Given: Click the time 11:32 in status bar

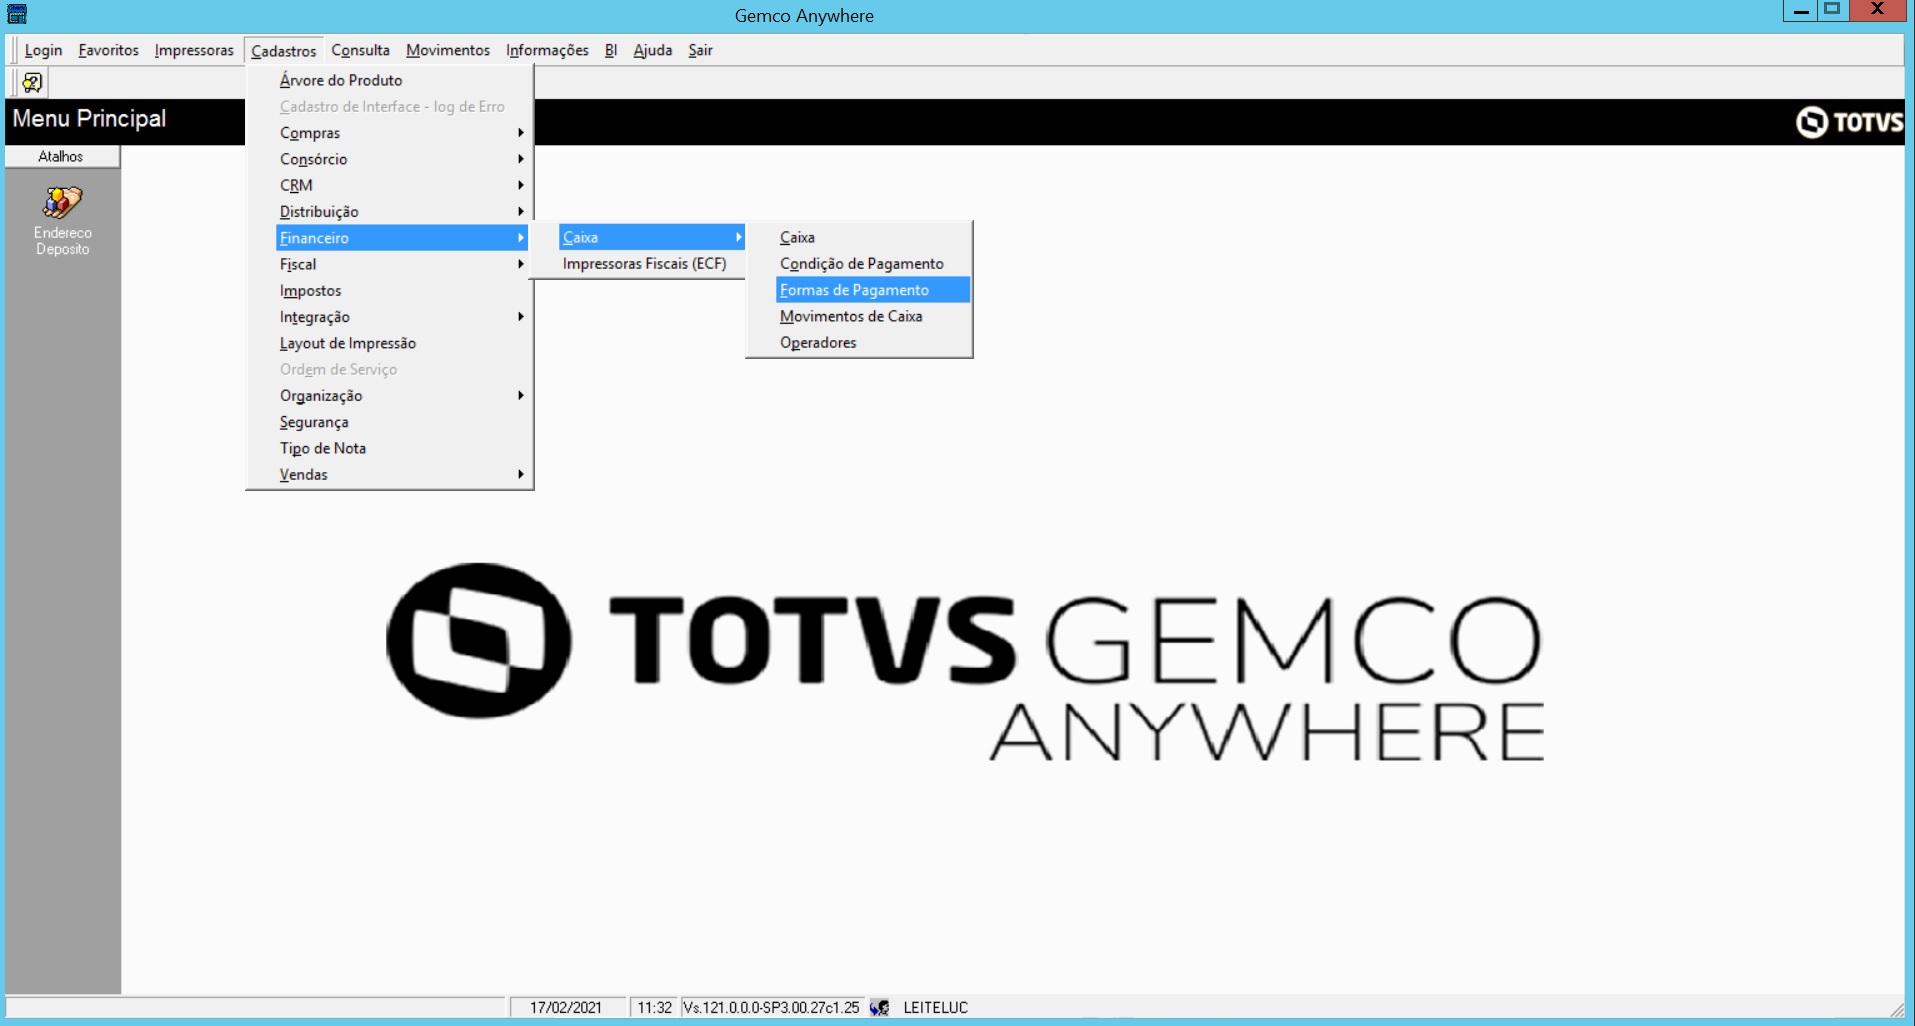Looking at the screenshot, I should point(655,1007).
